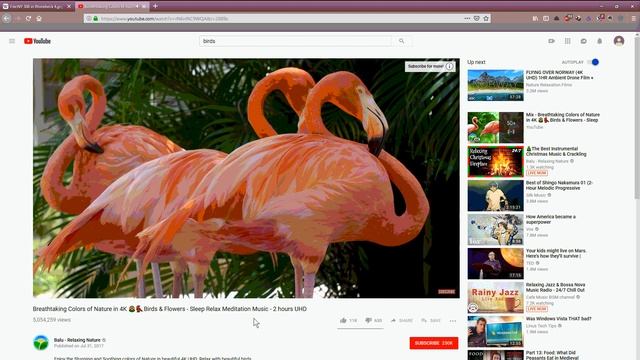Click the browser home button

point(39,18)
